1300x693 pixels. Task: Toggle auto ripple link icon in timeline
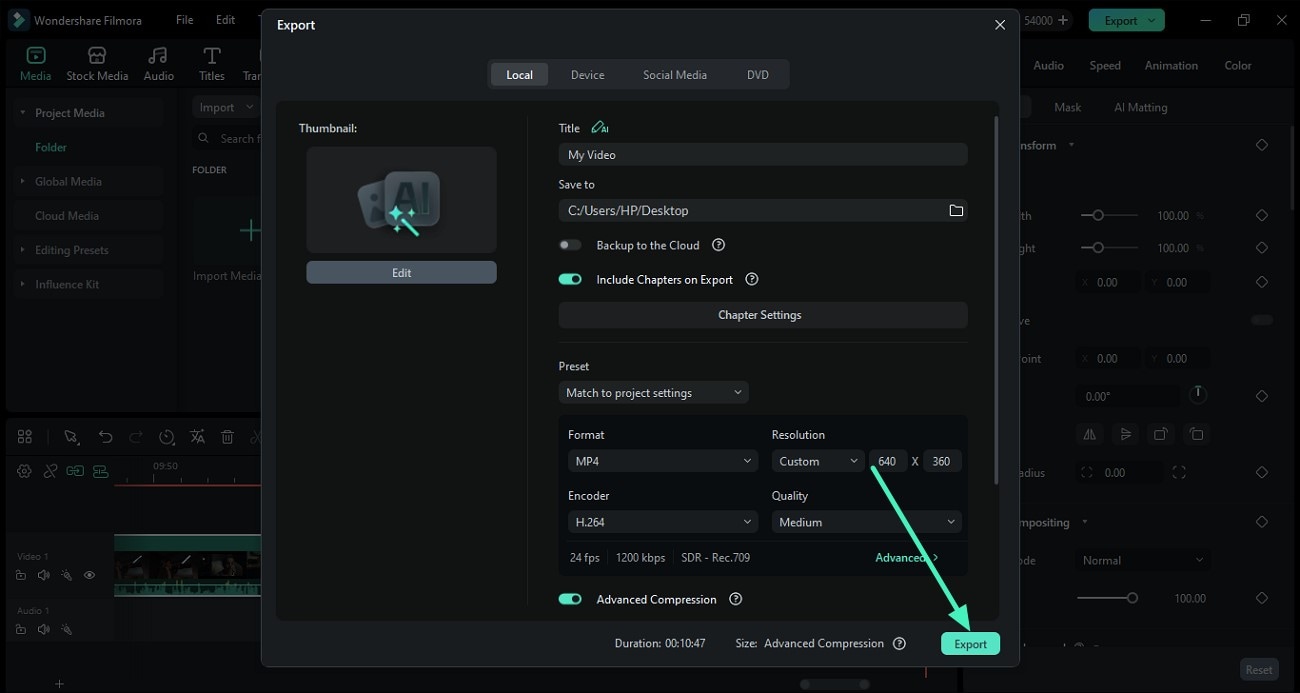[75, 471]
